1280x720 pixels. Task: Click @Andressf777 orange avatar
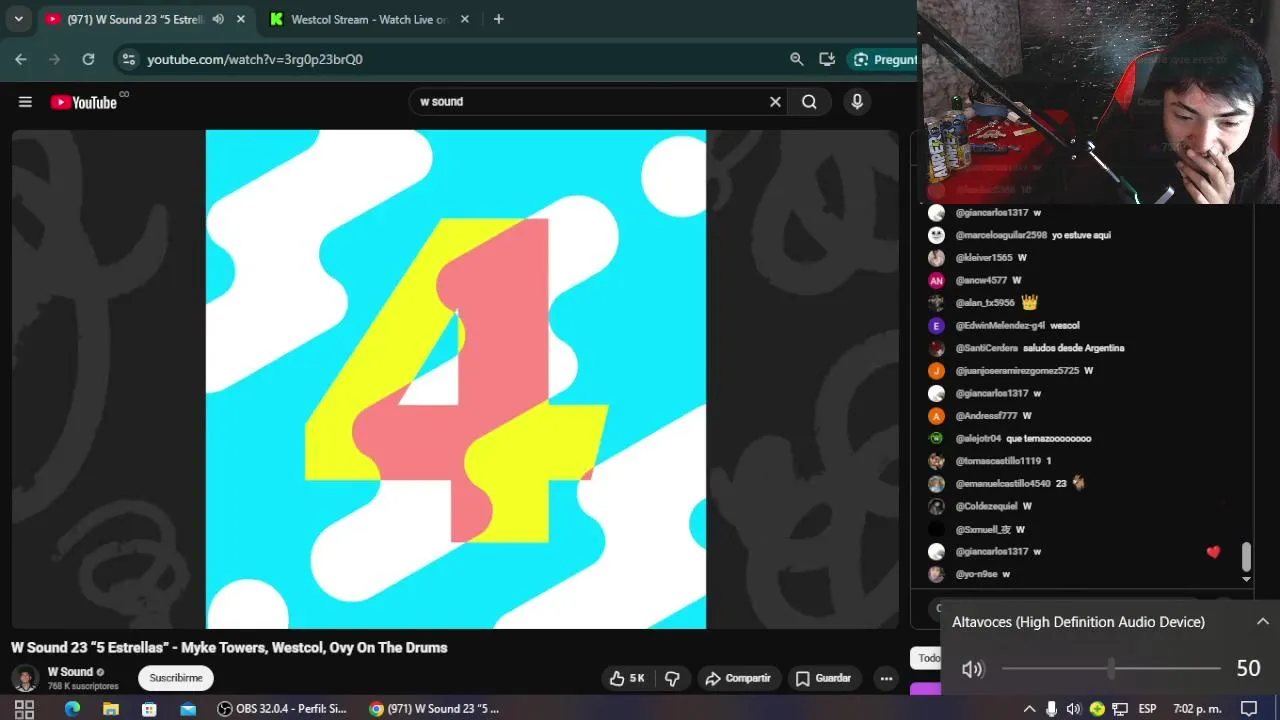click(x=936, y=416)
